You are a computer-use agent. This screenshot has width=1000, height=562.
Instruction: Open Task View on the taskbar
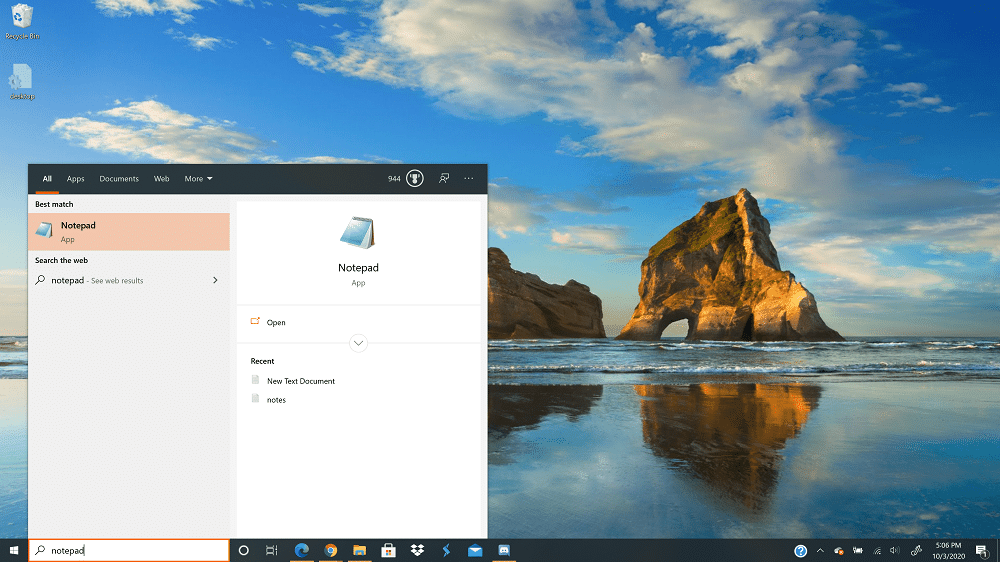272,550
